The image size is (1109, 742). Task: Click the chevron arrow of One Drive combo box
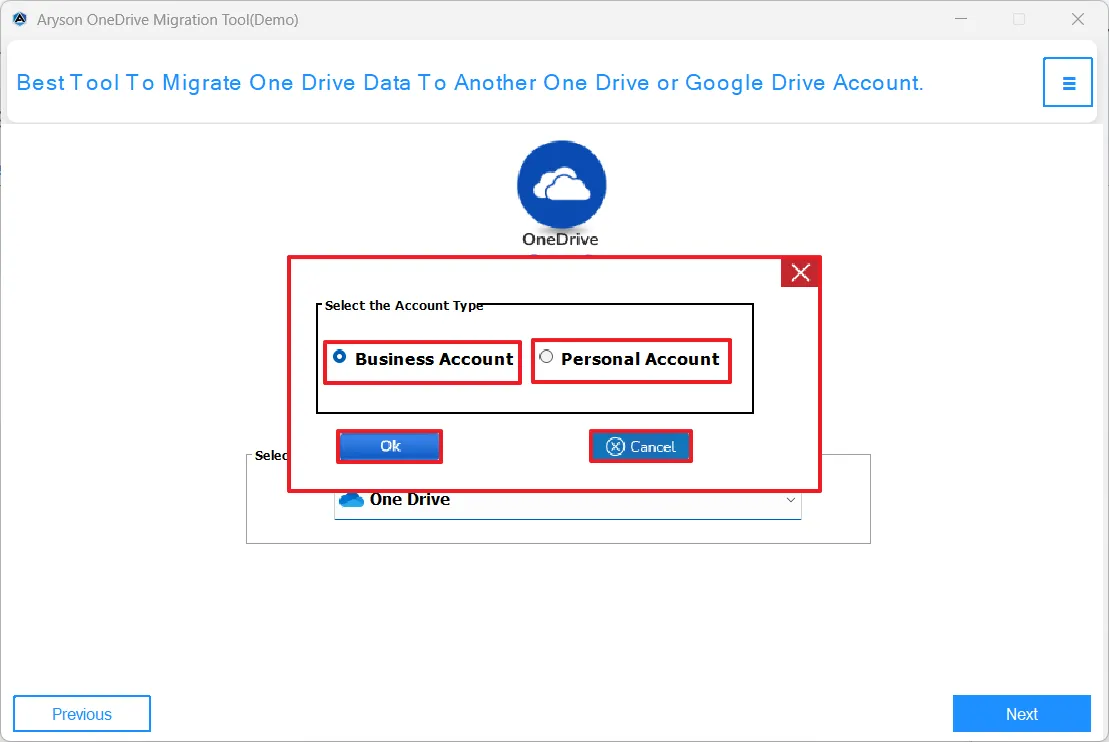click(x=790, y=499)
